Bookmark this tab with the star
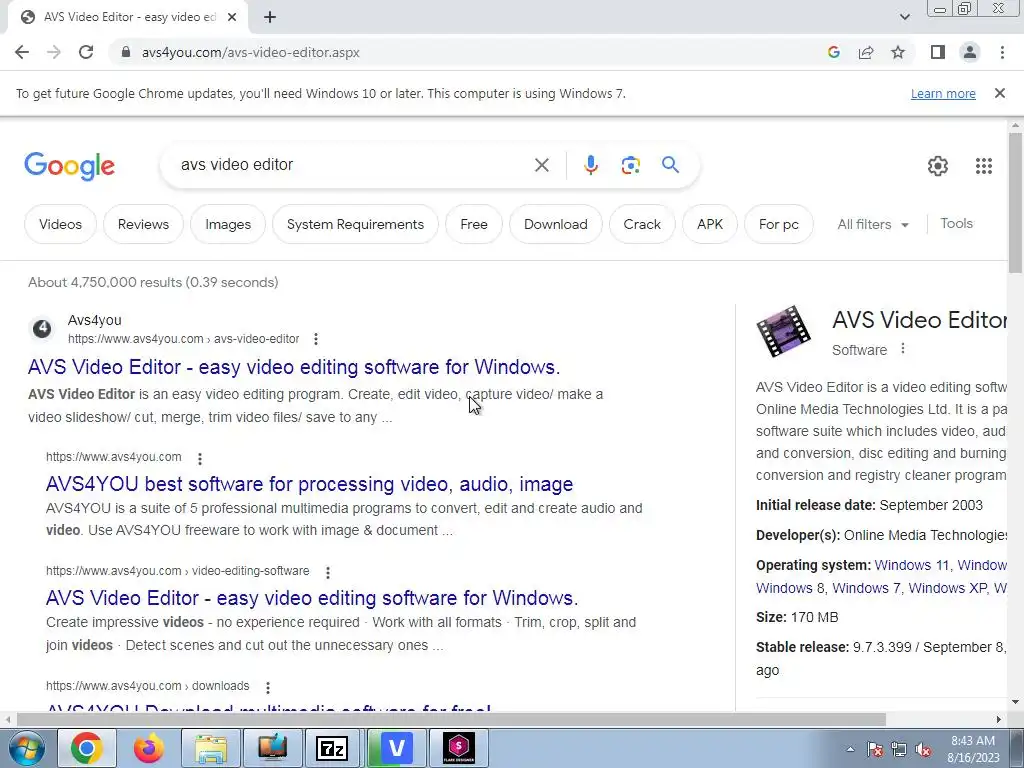The height and width of the screenshot is (768, 1024). coord(898,52)
